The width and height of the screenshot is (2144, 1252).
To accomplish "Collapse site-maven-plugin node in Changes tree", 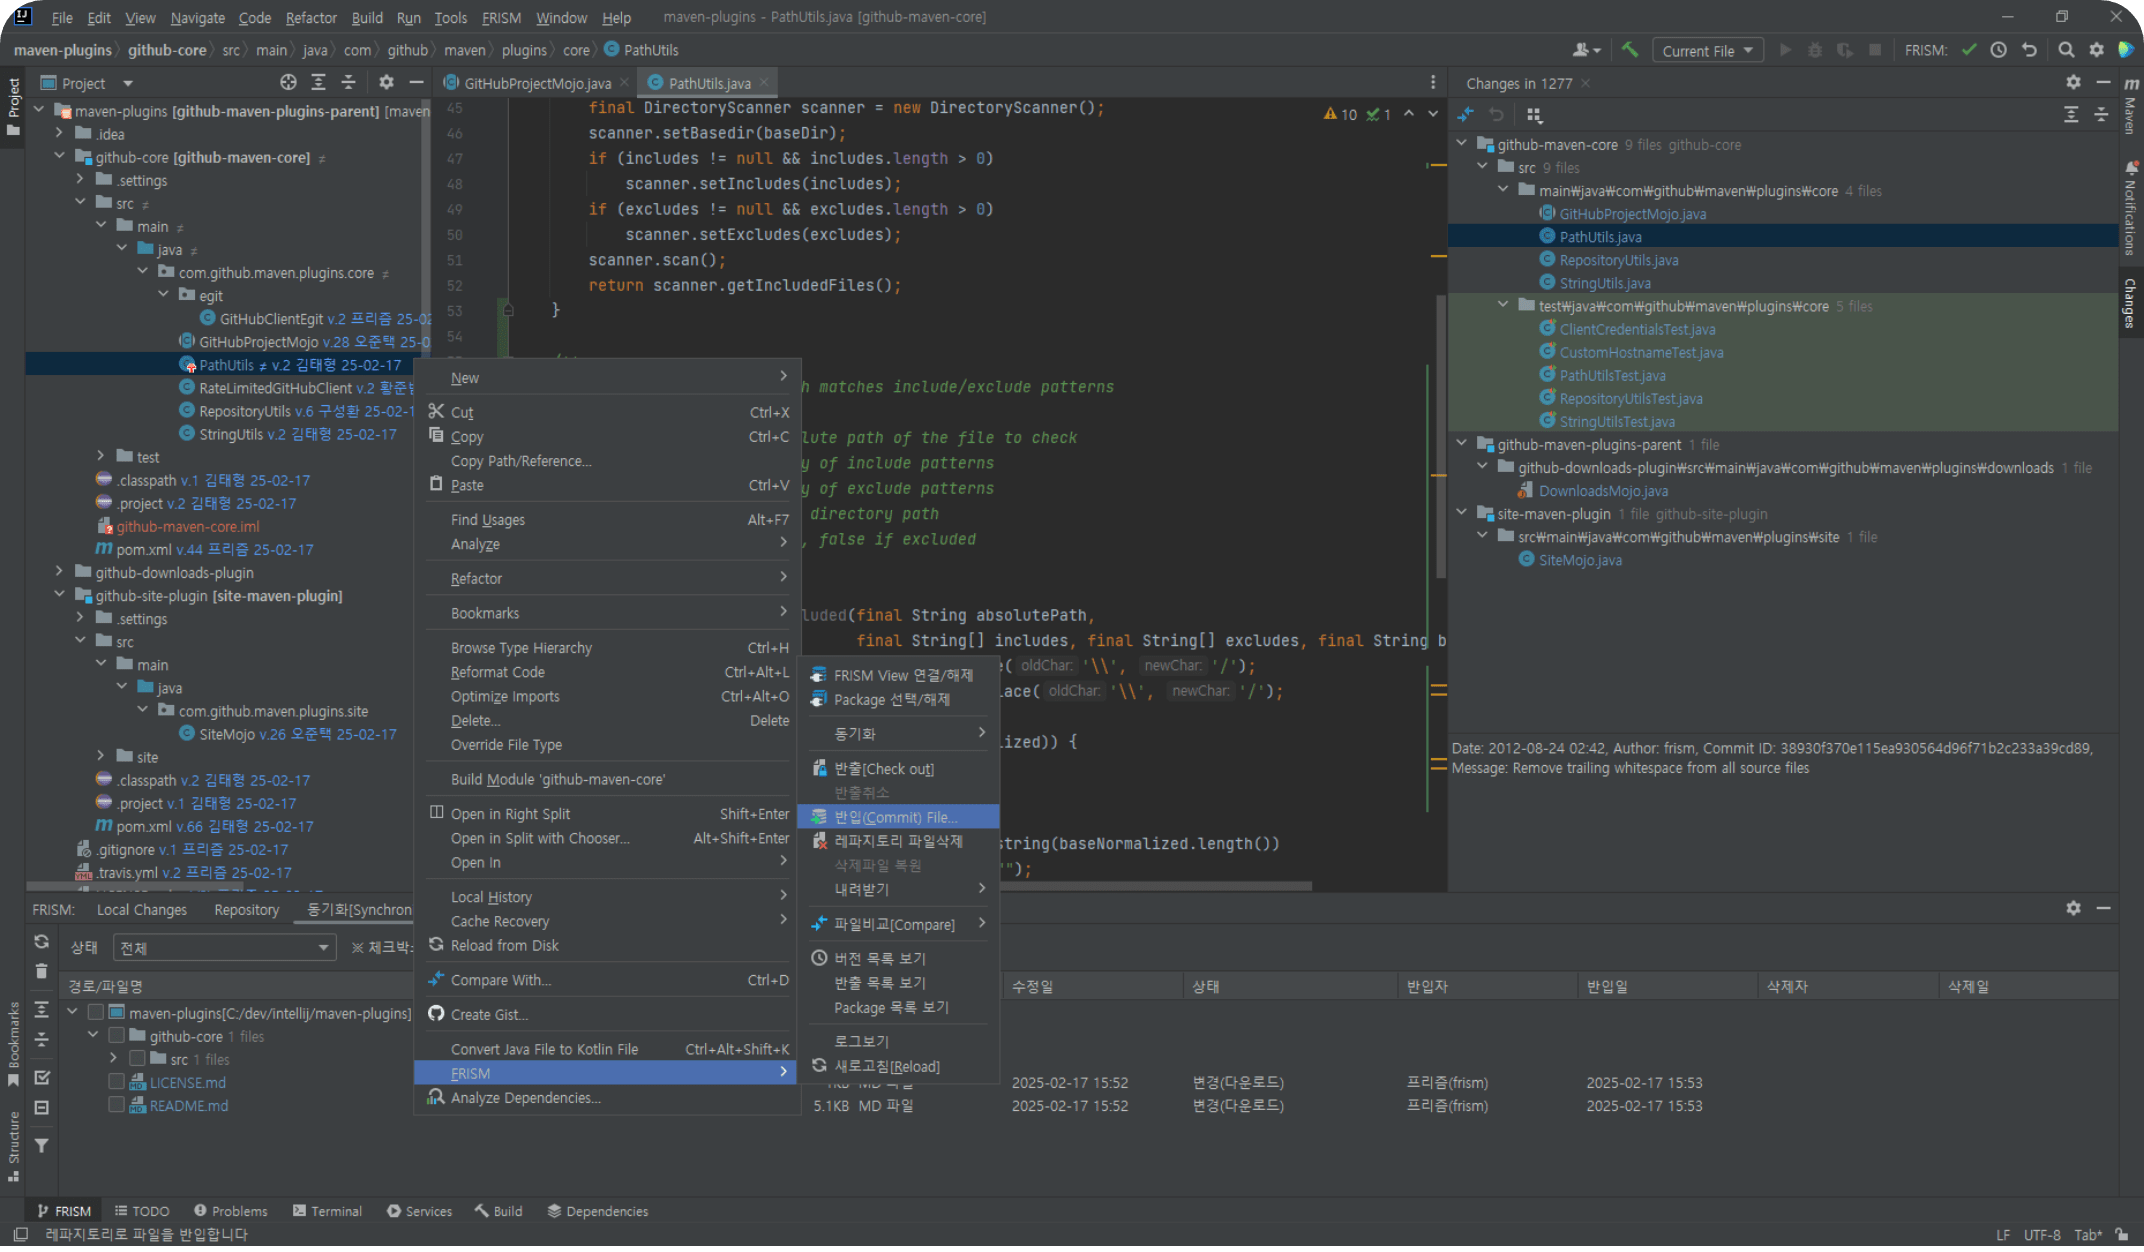I will click(1462, 513).
